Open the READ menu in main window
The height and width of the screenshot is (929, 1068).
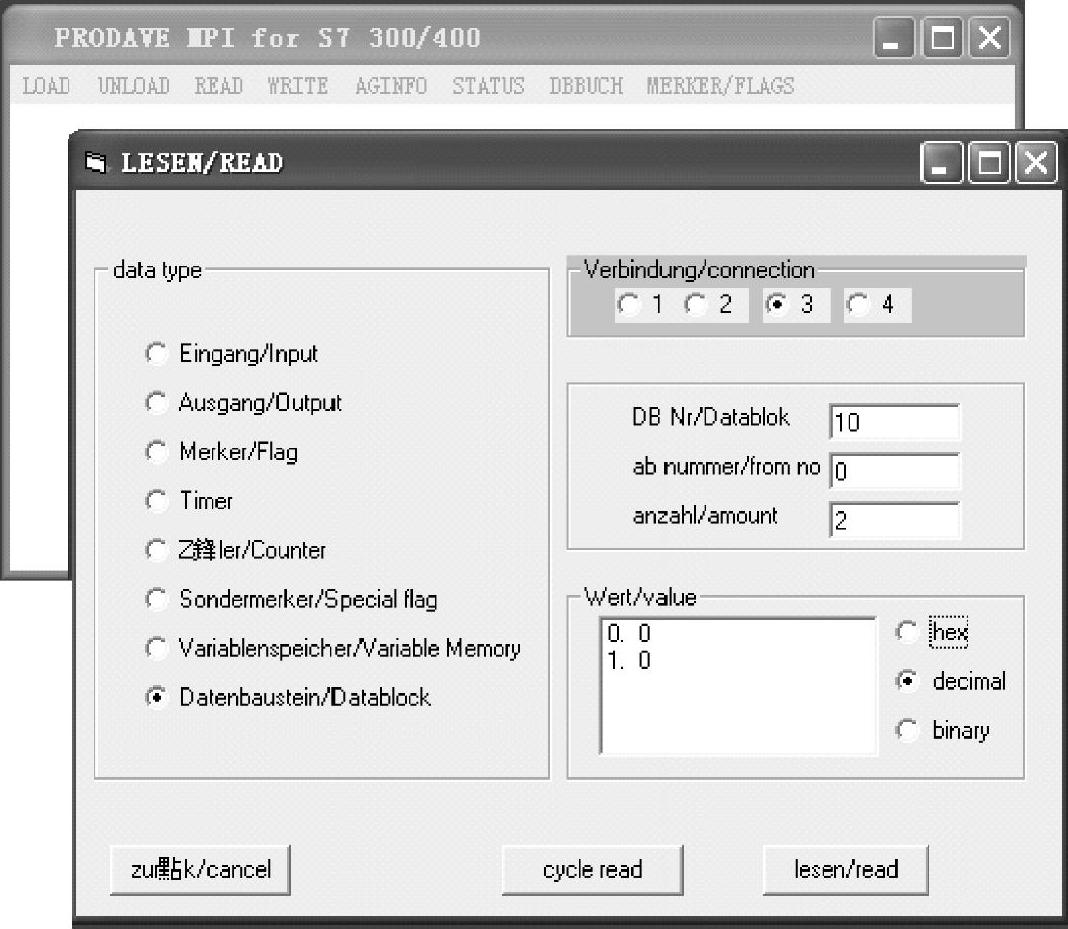coord(219,86)
